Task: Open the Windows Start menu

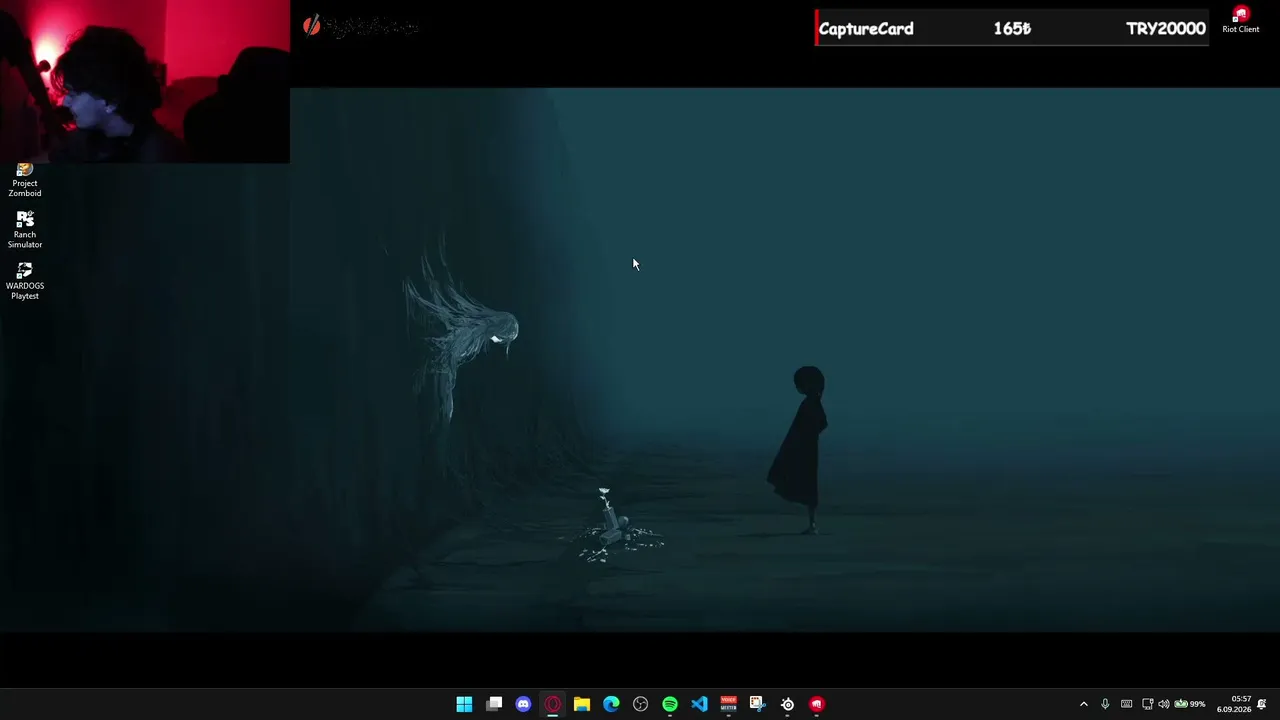Action: click(x=464, y=704)
